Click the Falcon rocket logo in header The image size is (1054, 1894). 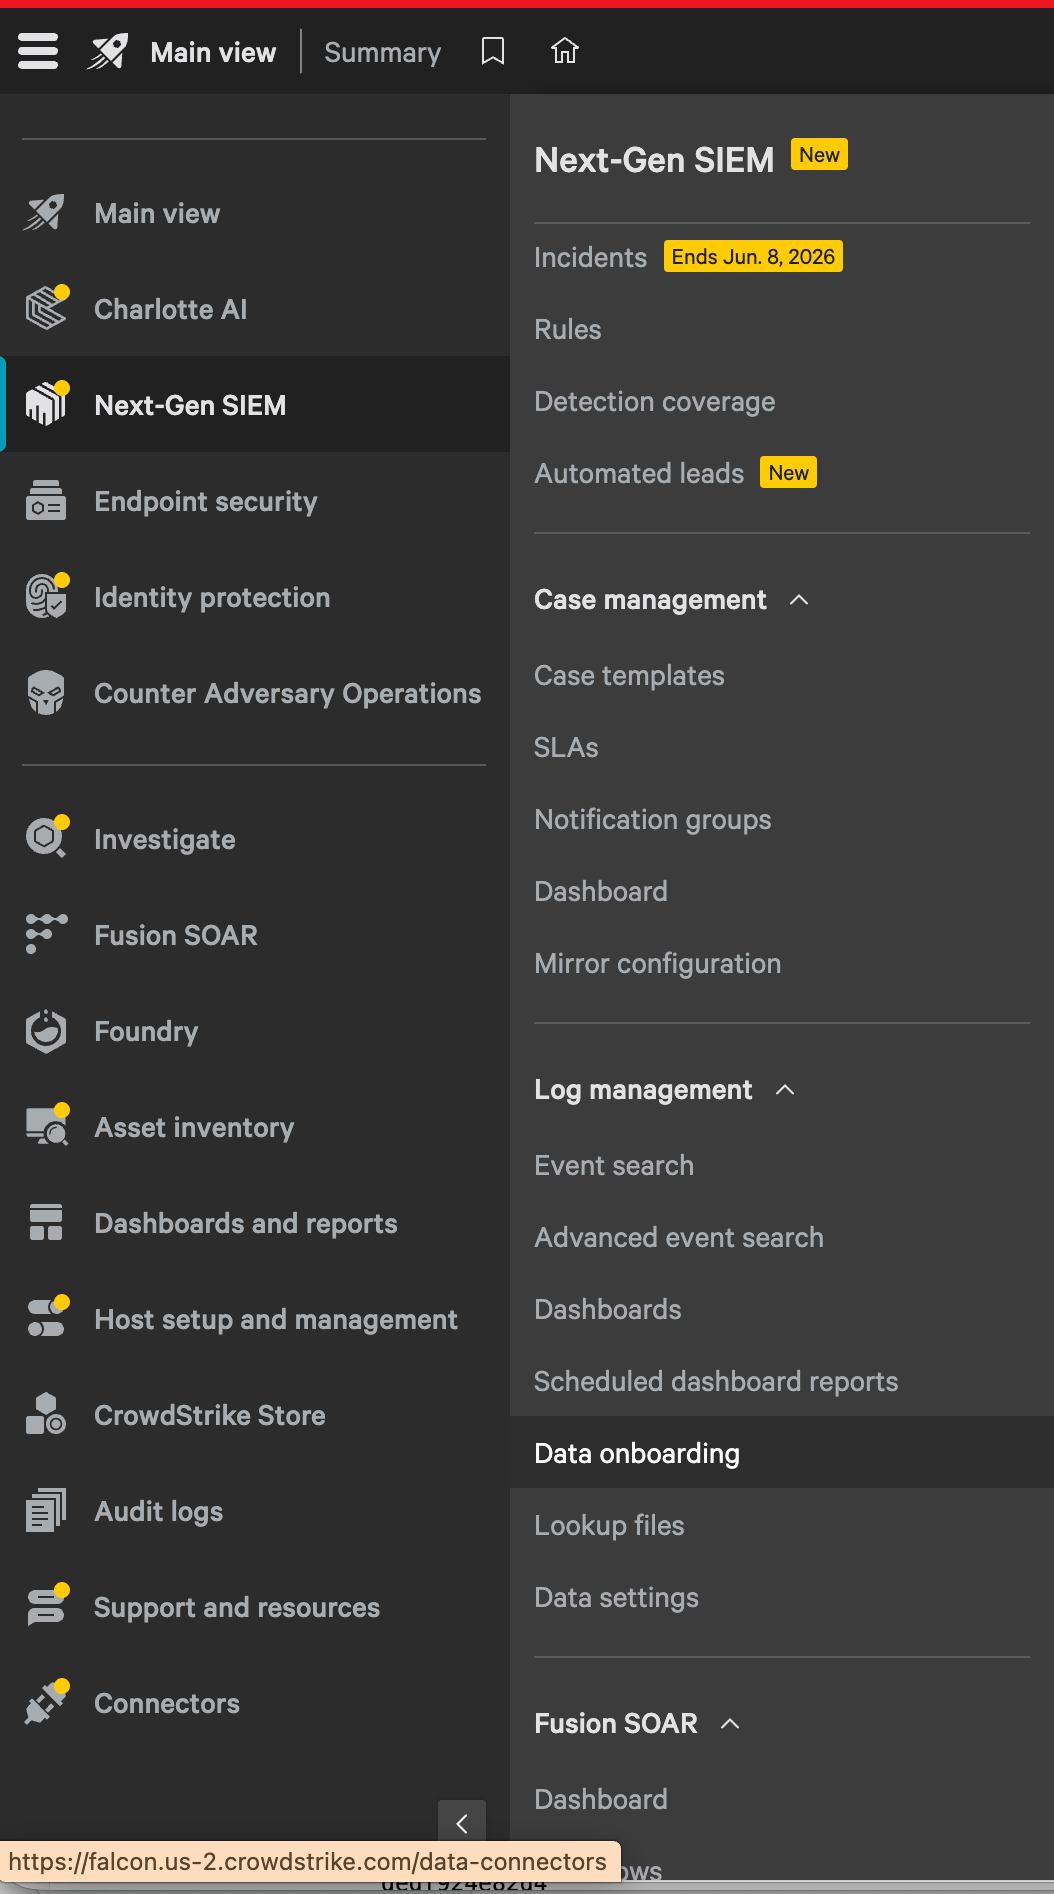pyautogui.click(x=107, y=51)
